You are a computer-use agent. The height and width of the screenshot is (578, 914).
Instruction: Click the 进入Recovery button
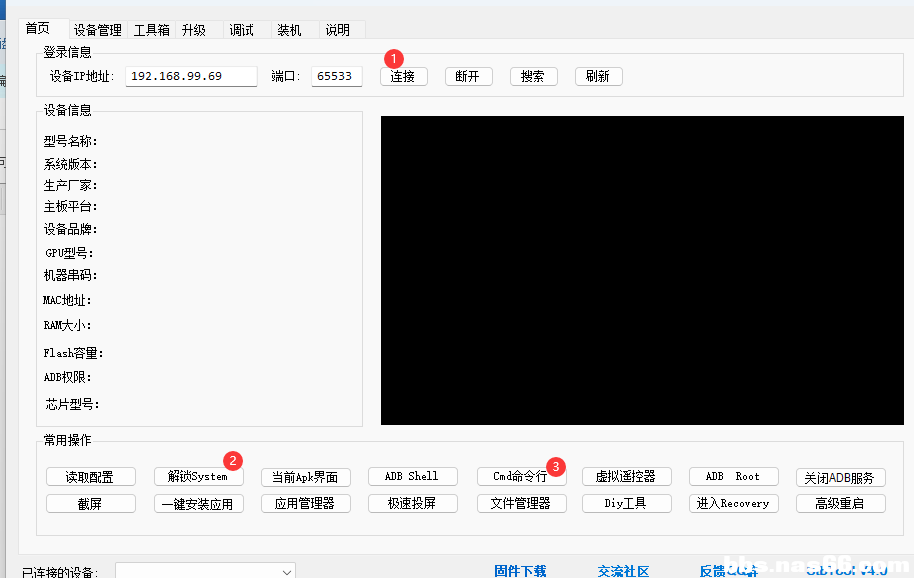[x=733, y=503]
